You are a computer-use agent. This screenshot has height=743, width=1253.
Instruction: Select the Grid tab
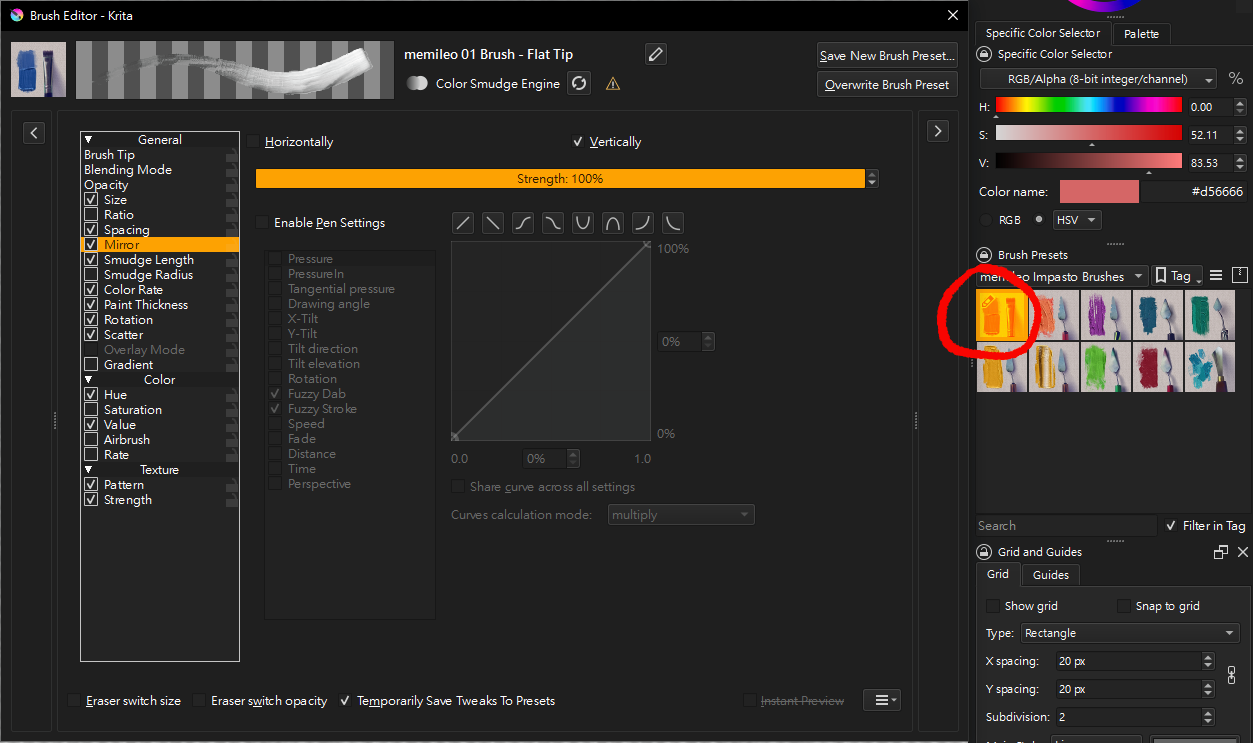click(x=998, y=574)
